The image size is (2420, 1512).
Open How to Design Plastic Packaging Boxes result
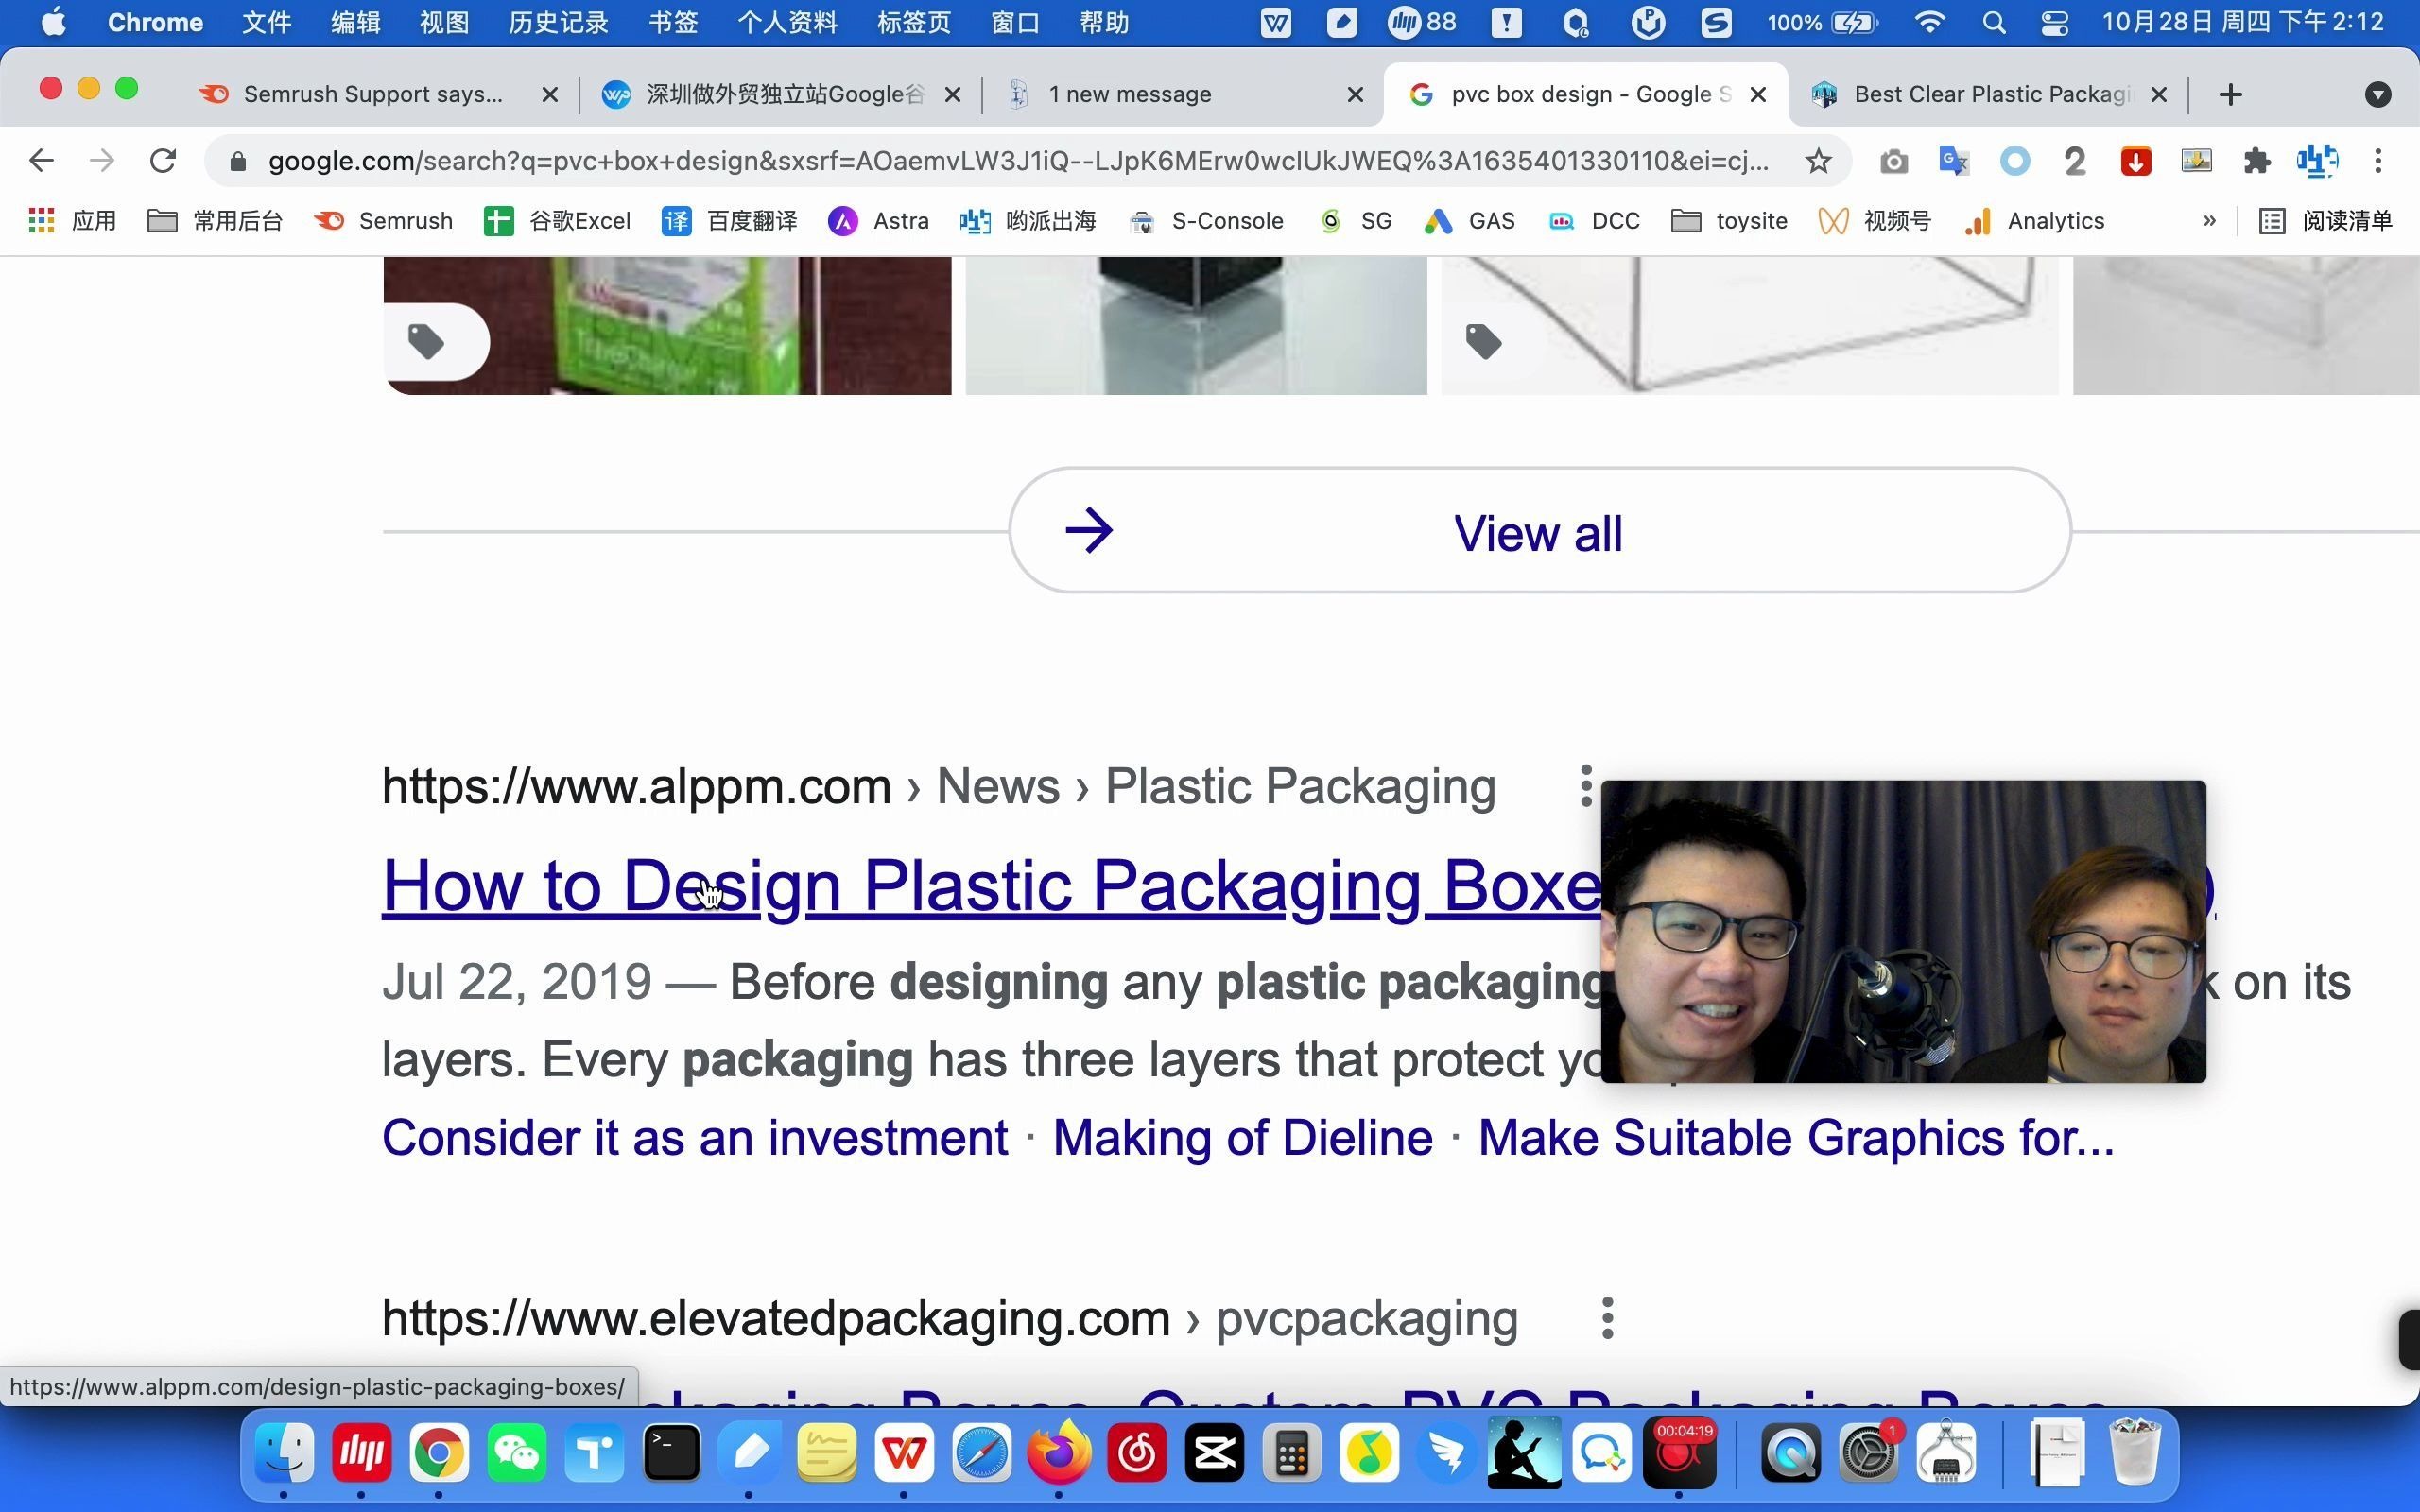coord(992,886)
